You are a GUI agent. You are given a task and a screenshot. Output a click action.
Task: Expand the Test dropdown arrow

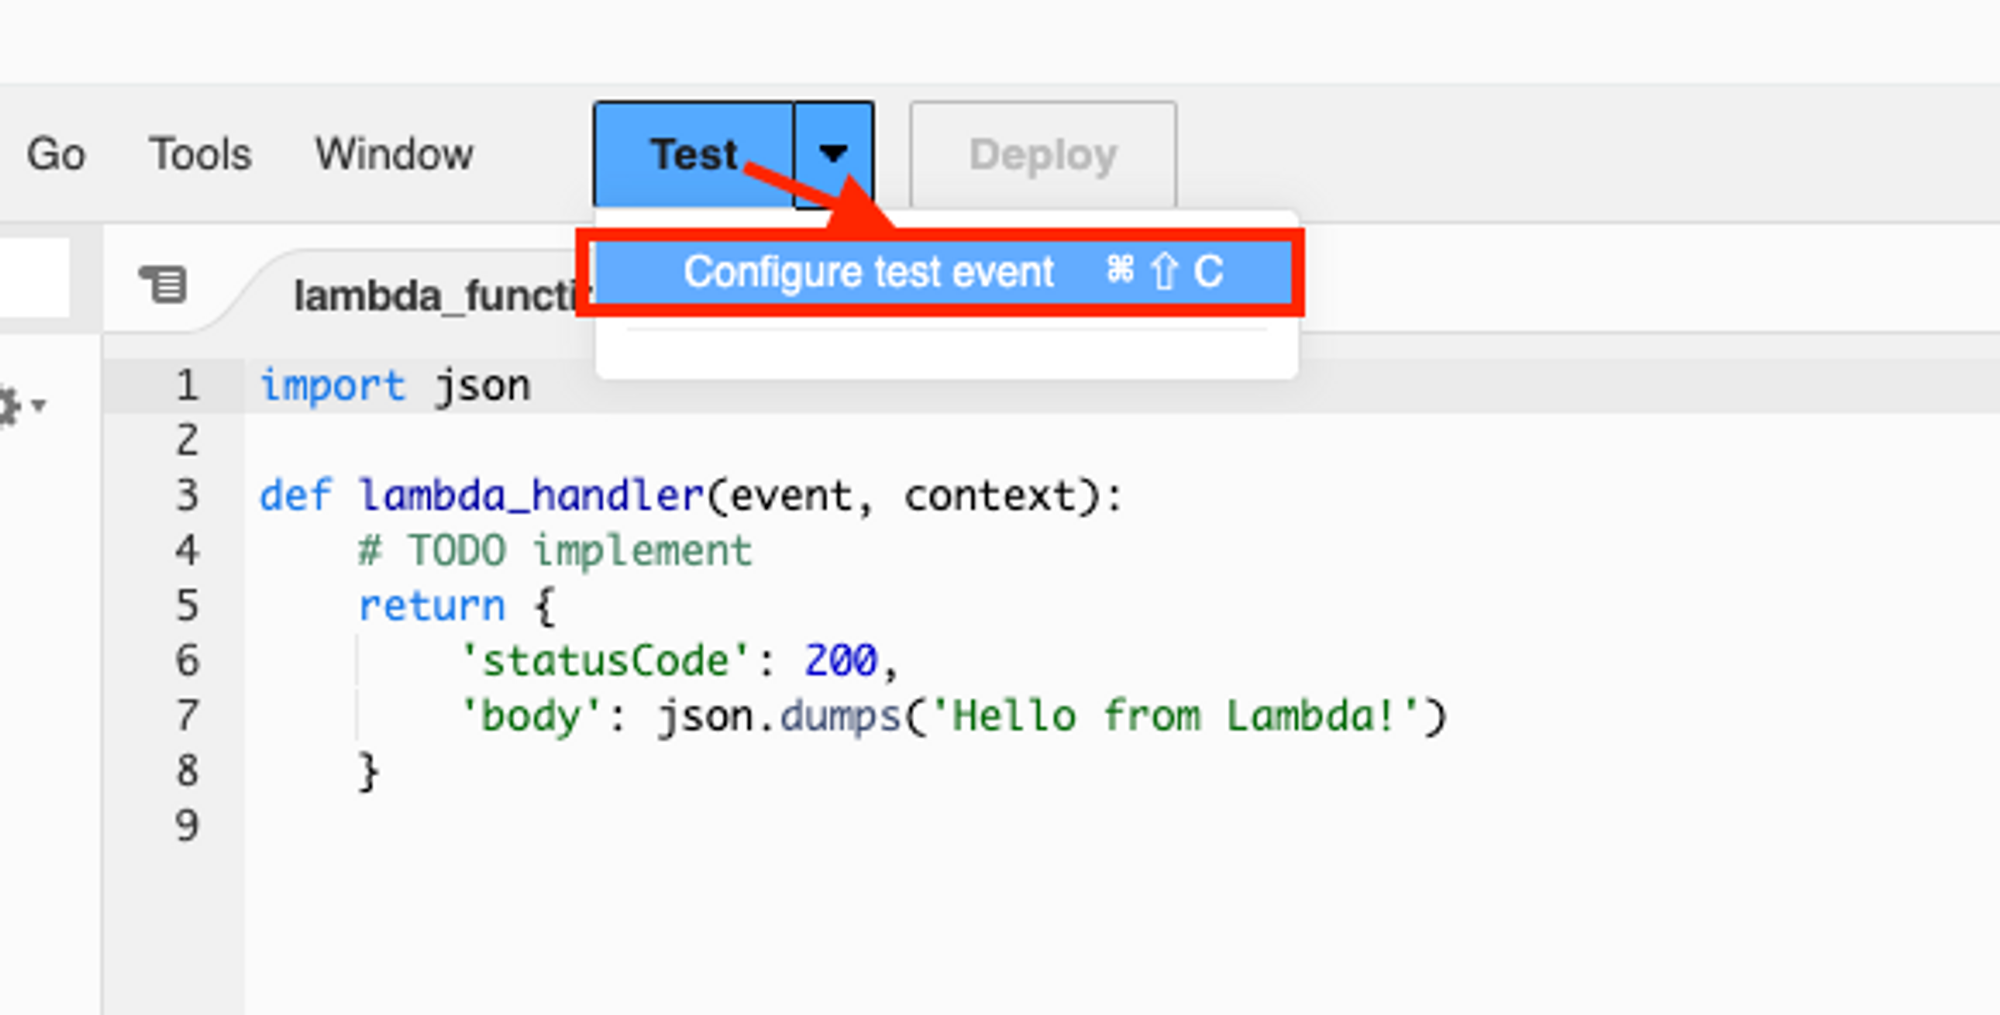click(834, 155)
